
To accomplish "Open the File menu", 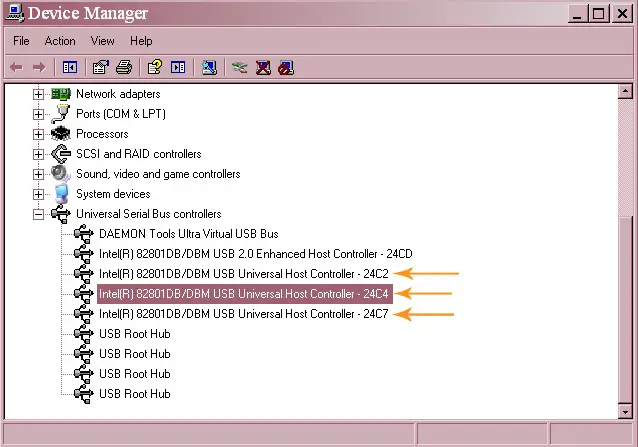I will 21,41.
